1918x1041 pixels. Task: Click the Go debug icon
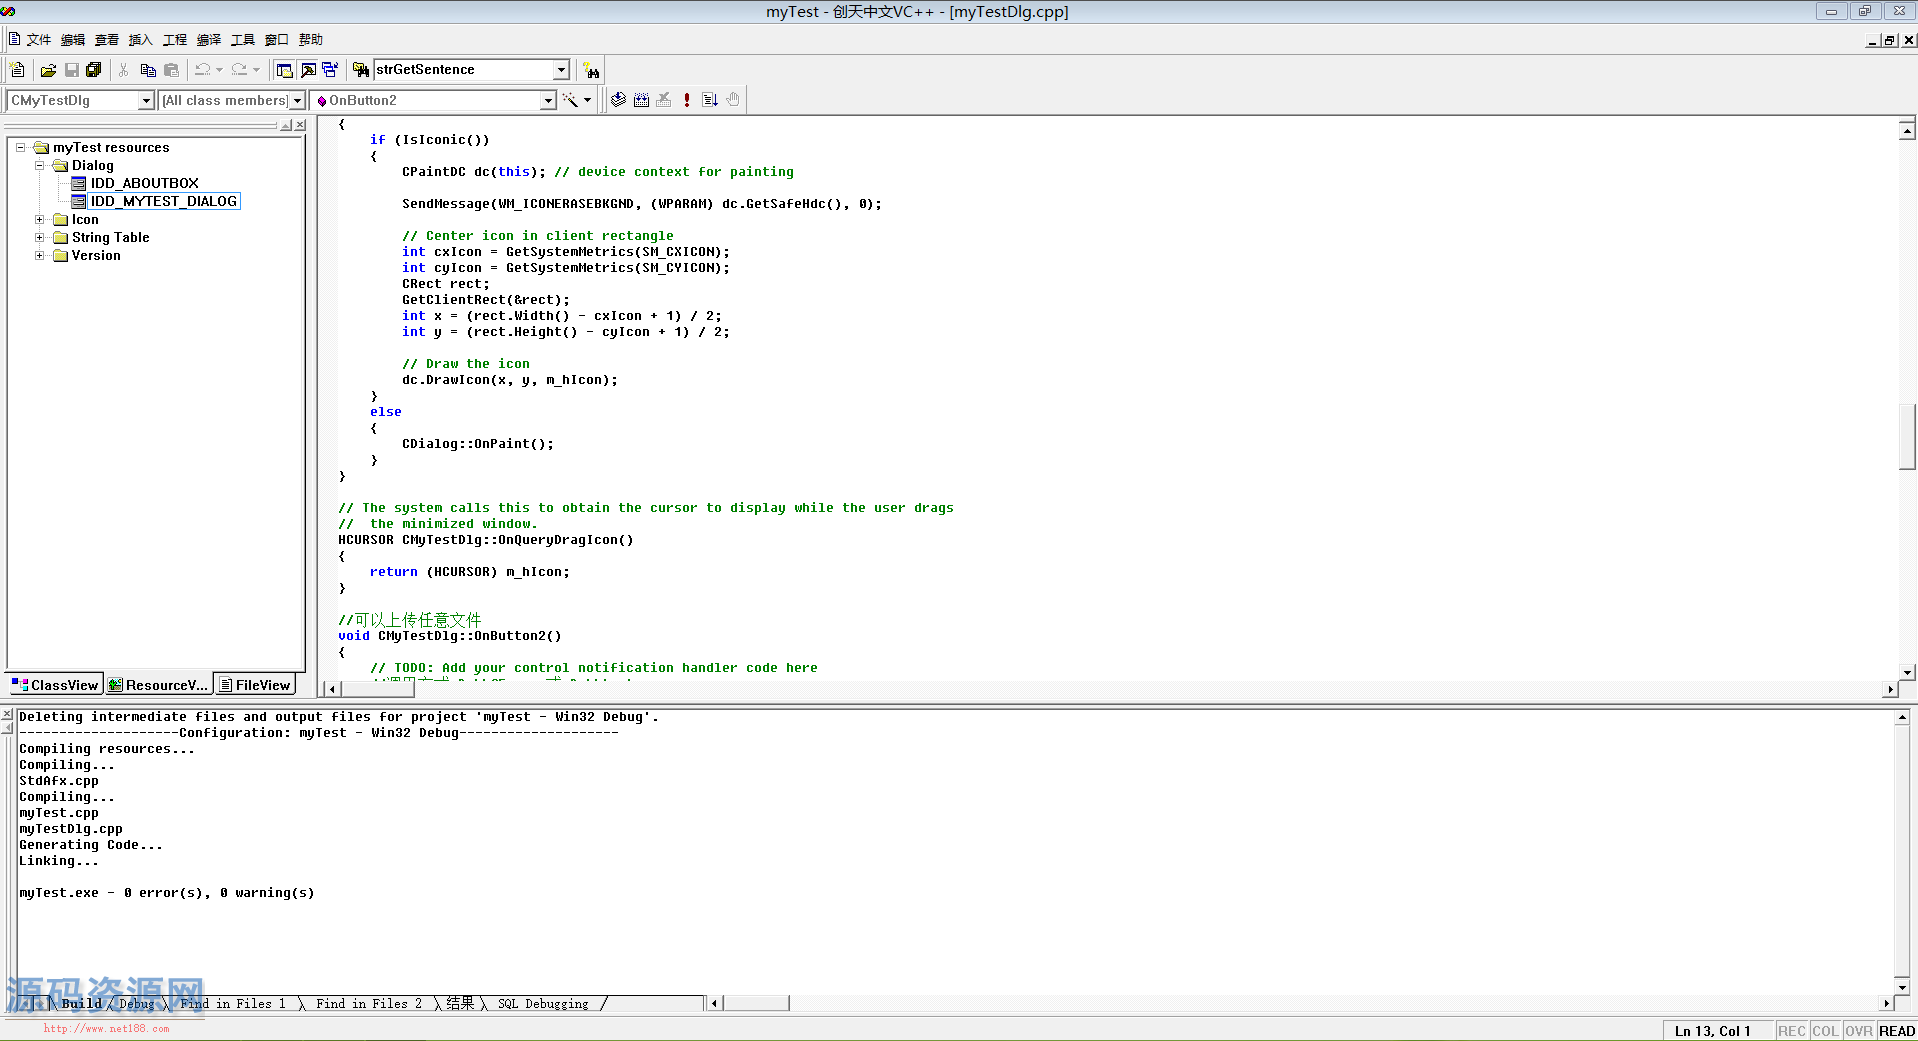pos(710,100)
